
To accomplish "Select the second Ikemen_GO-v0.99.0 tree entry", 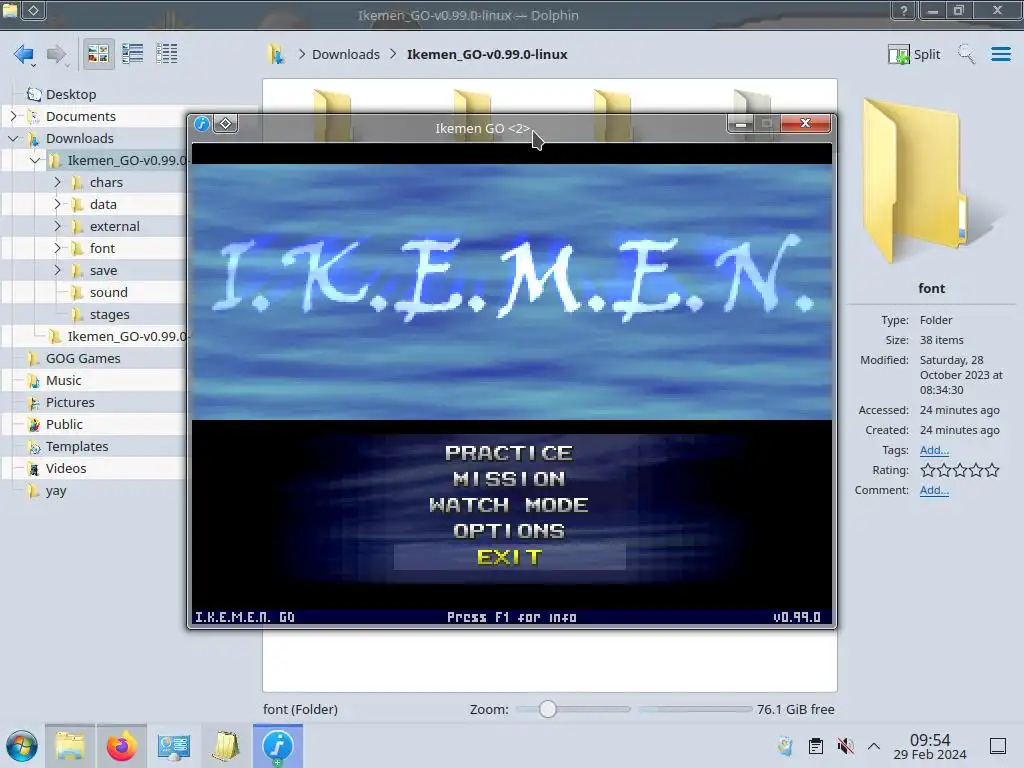I will (x=125, y=336).
